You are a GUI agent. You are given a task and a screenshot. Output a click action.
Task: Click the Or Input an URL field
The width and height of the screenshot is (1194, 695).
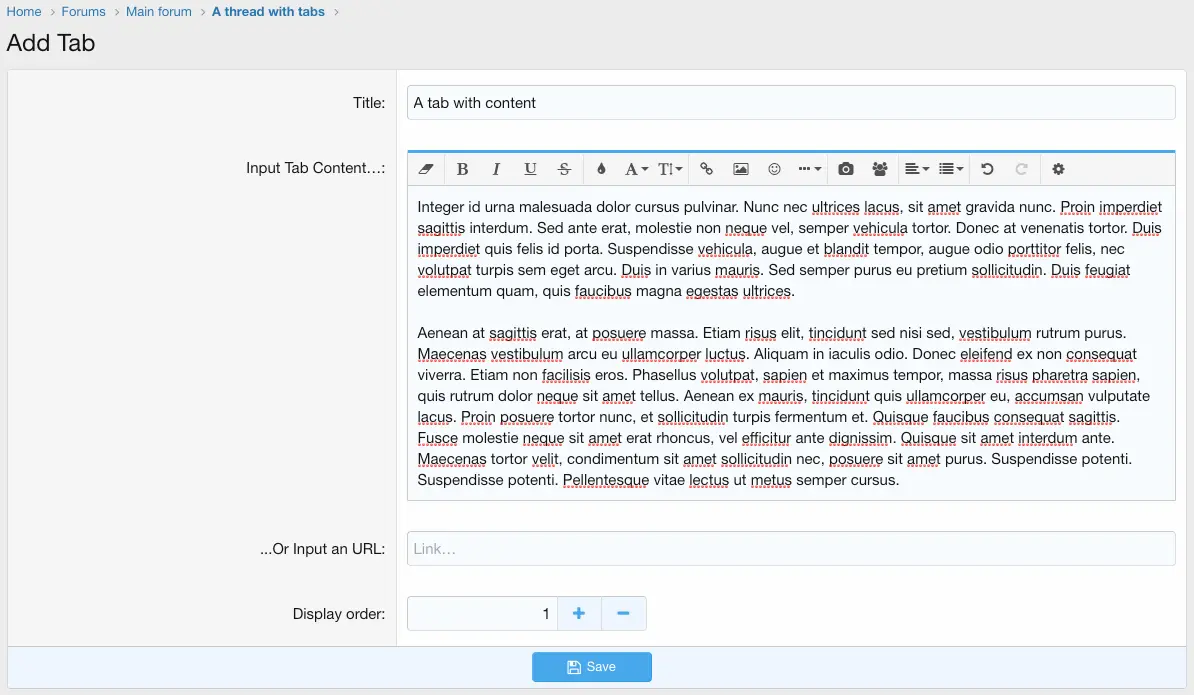pyautogui.click(x=790, y=549)
